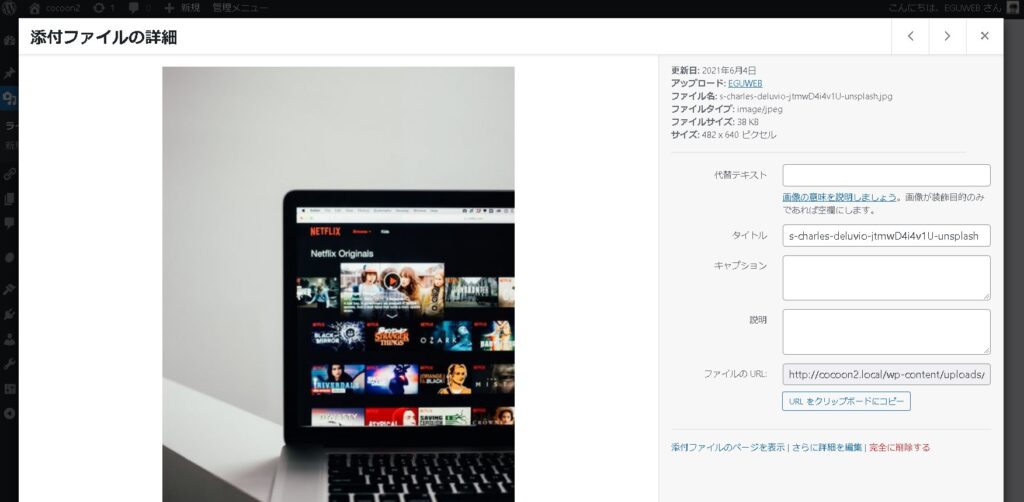Open the 画像の意味を説明しましょう link
The height and width of the screenshot is (502, 1024).
click(839, 198)
